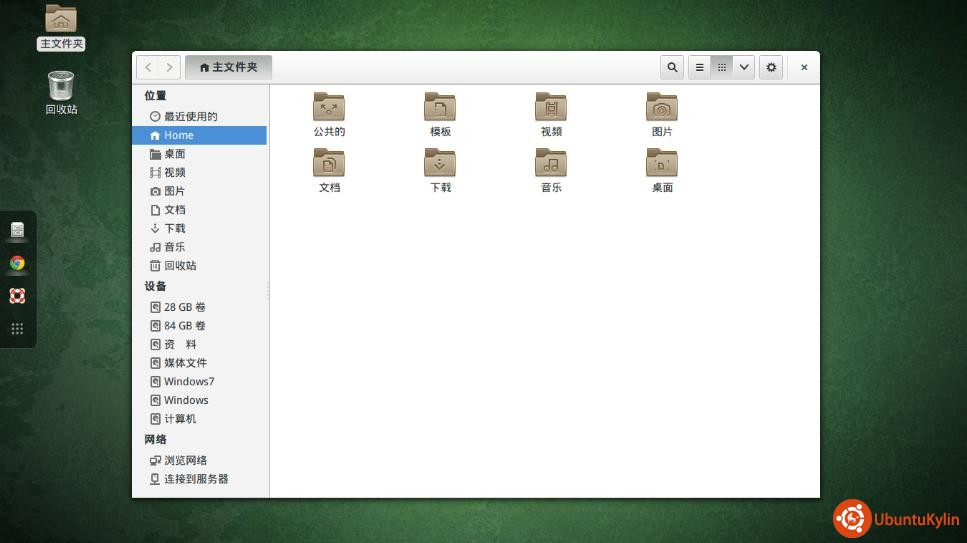Click 连接到服务器 in the sidebar

[x=196, y=479]
